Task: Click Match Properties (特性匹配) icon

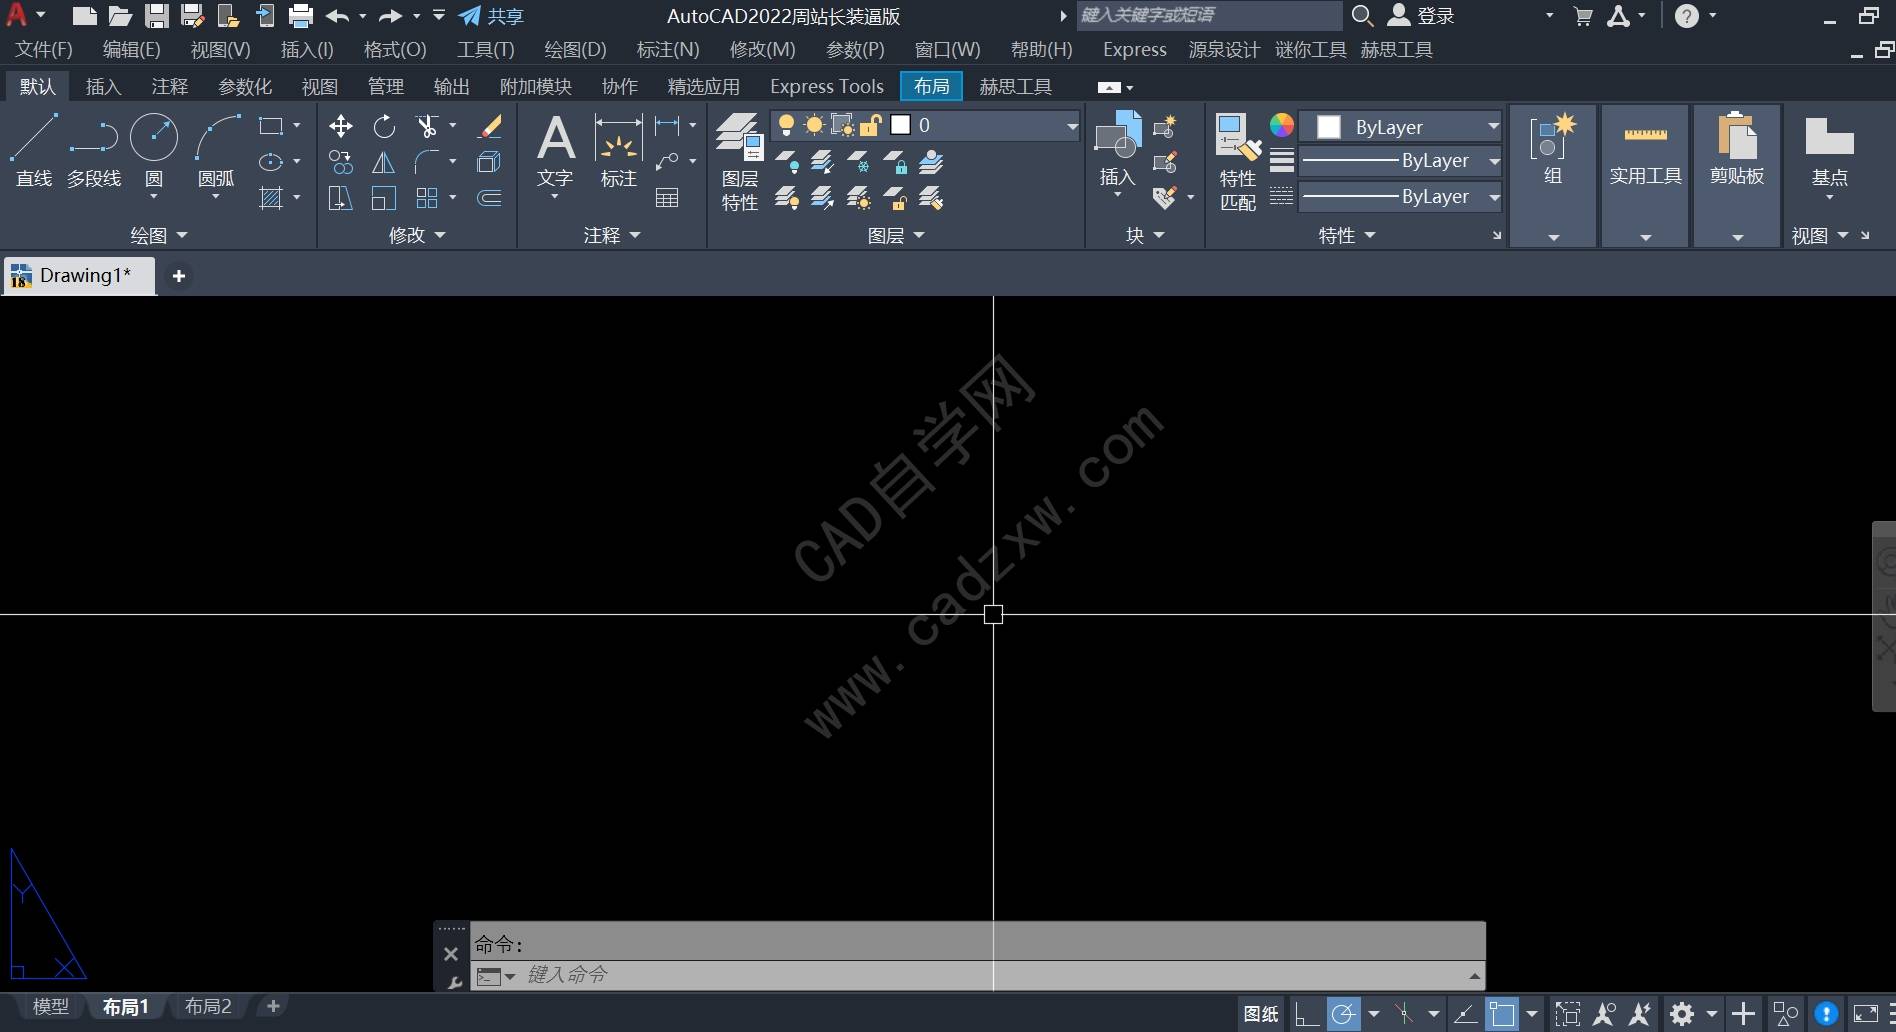Action: pyautogui.click(x=1238, y=162)
